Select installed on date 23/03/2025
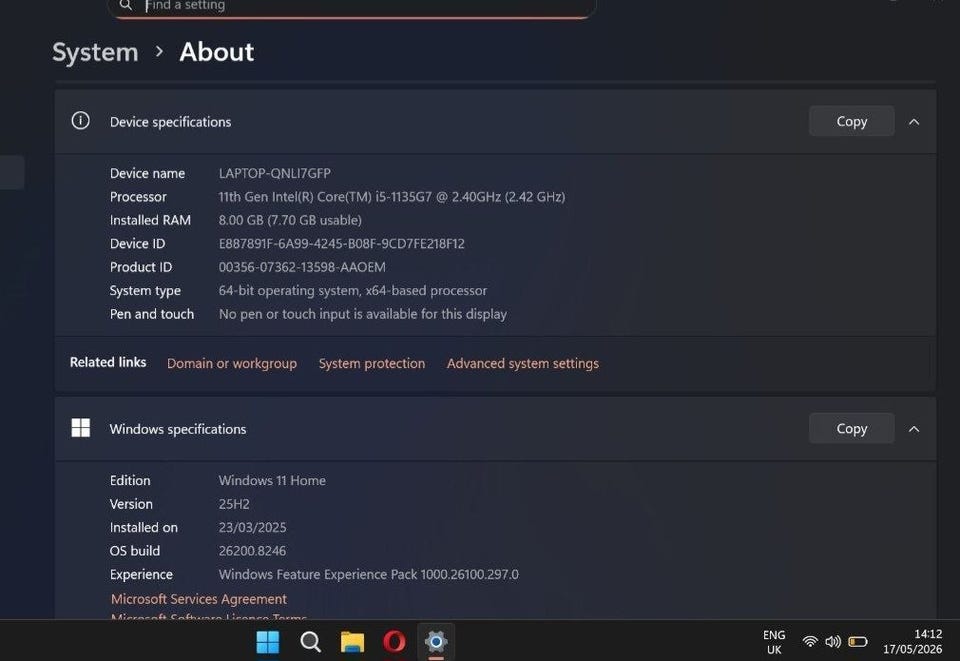The image size is (960, 661). point(252,528)
